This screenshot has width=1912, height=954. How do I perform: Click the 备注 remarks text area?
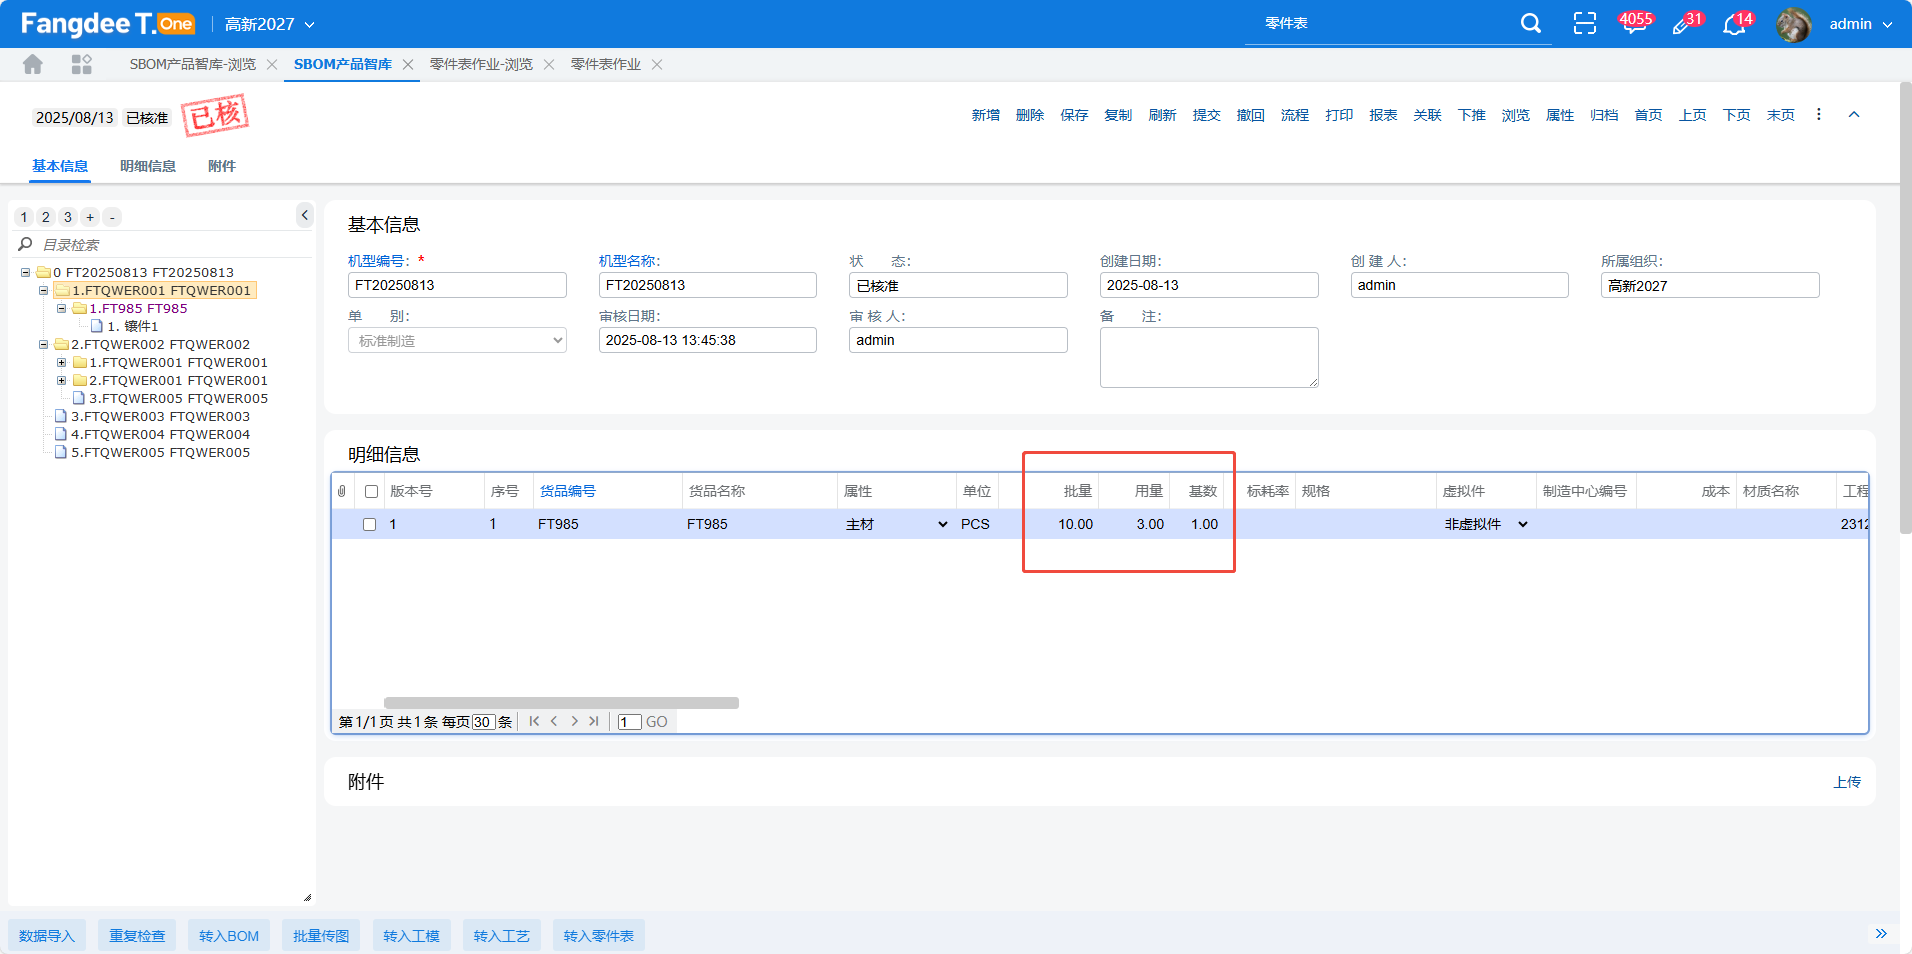(x=1208, y=357)
